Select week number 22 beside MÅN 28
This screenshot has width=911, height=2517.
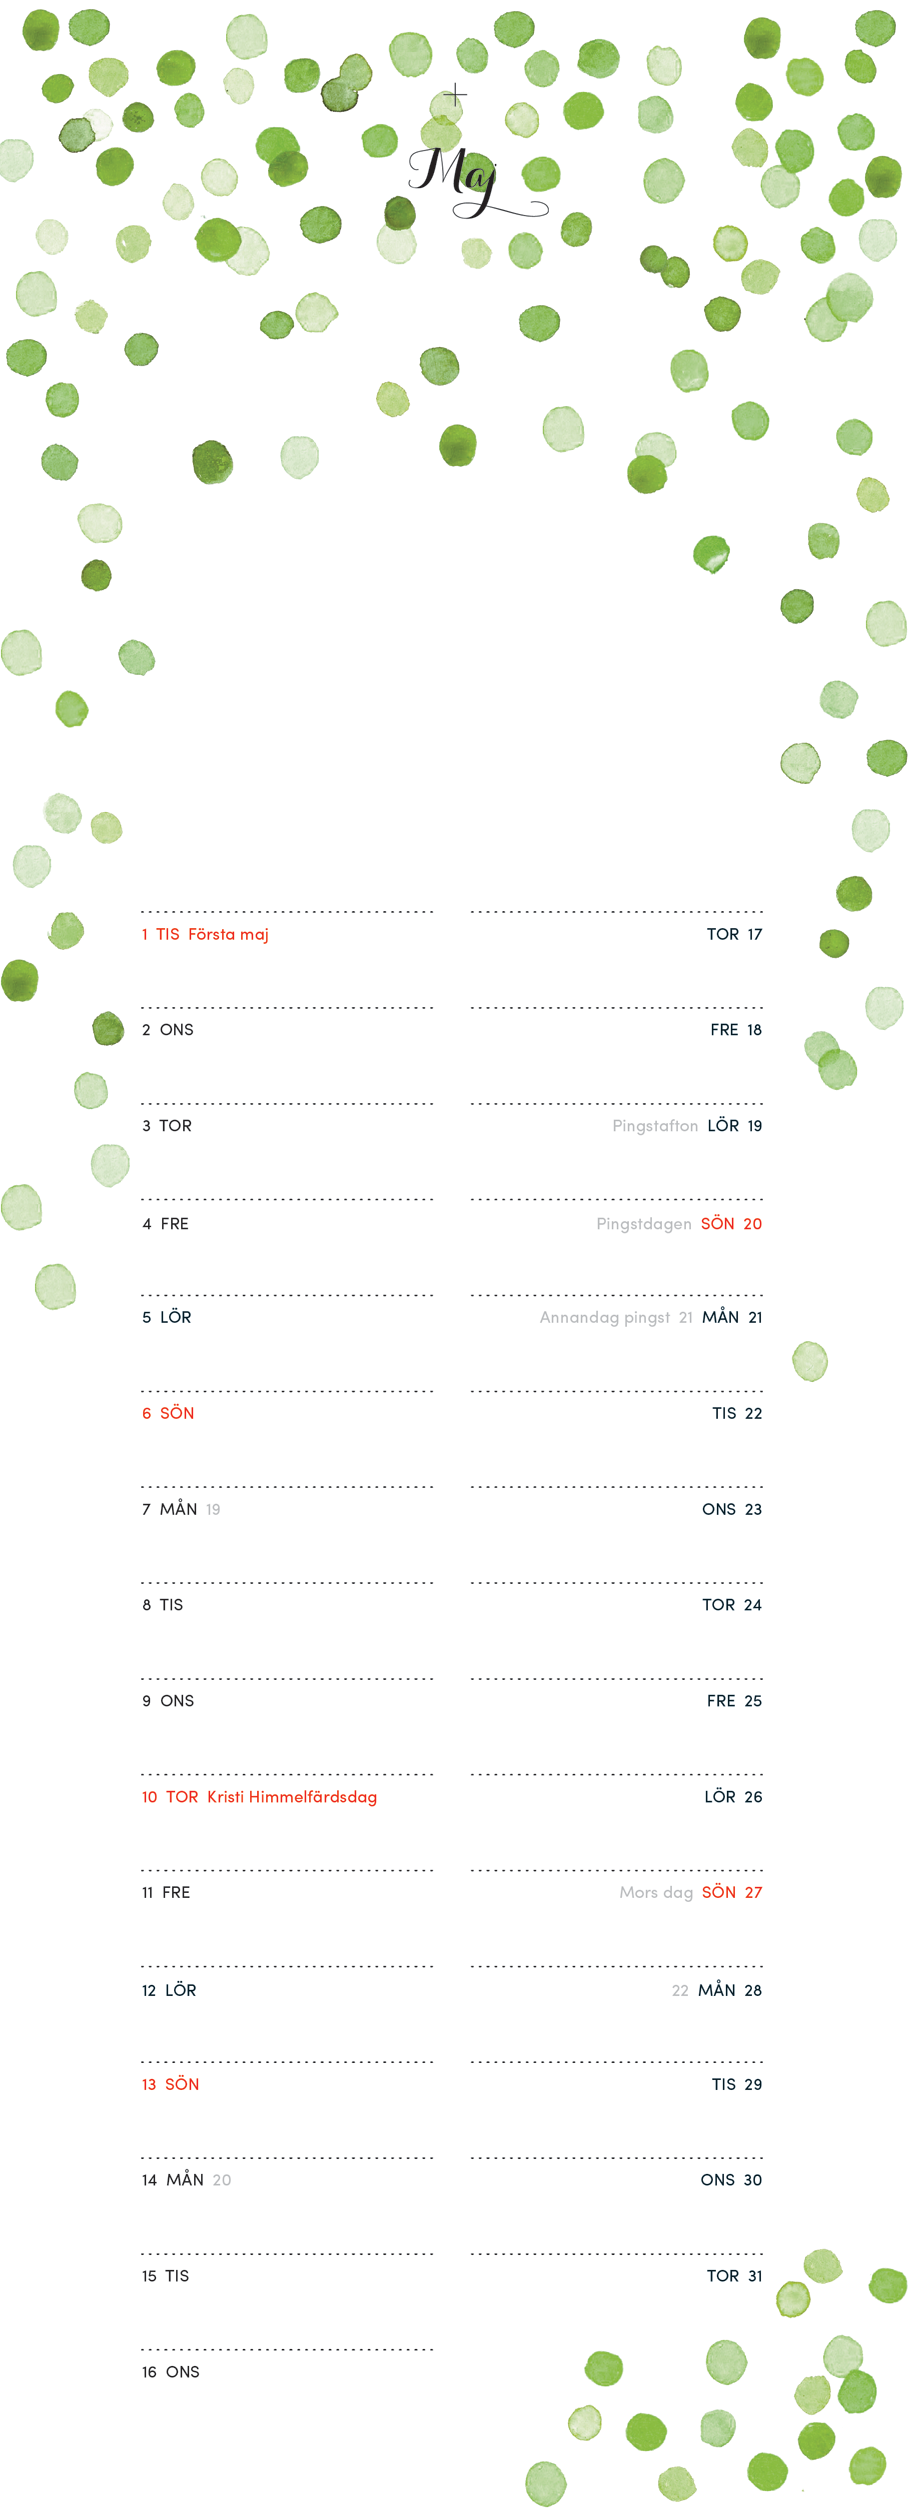tap(680, 1991)
